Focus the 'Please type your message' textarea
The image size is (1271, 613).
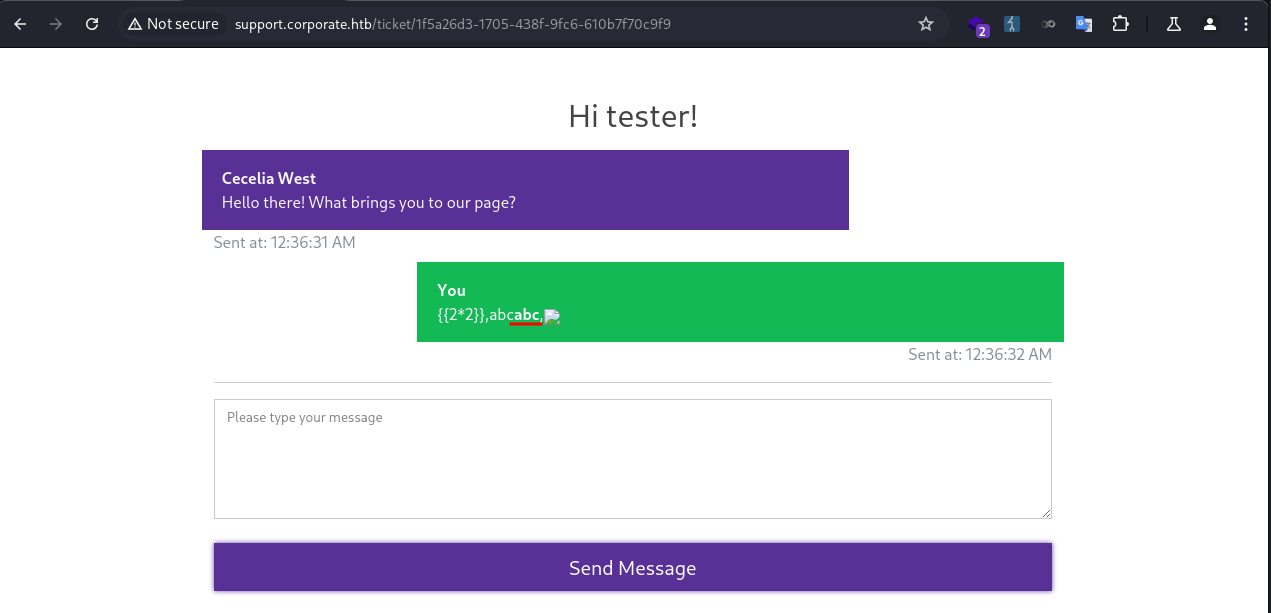point(632,459)
